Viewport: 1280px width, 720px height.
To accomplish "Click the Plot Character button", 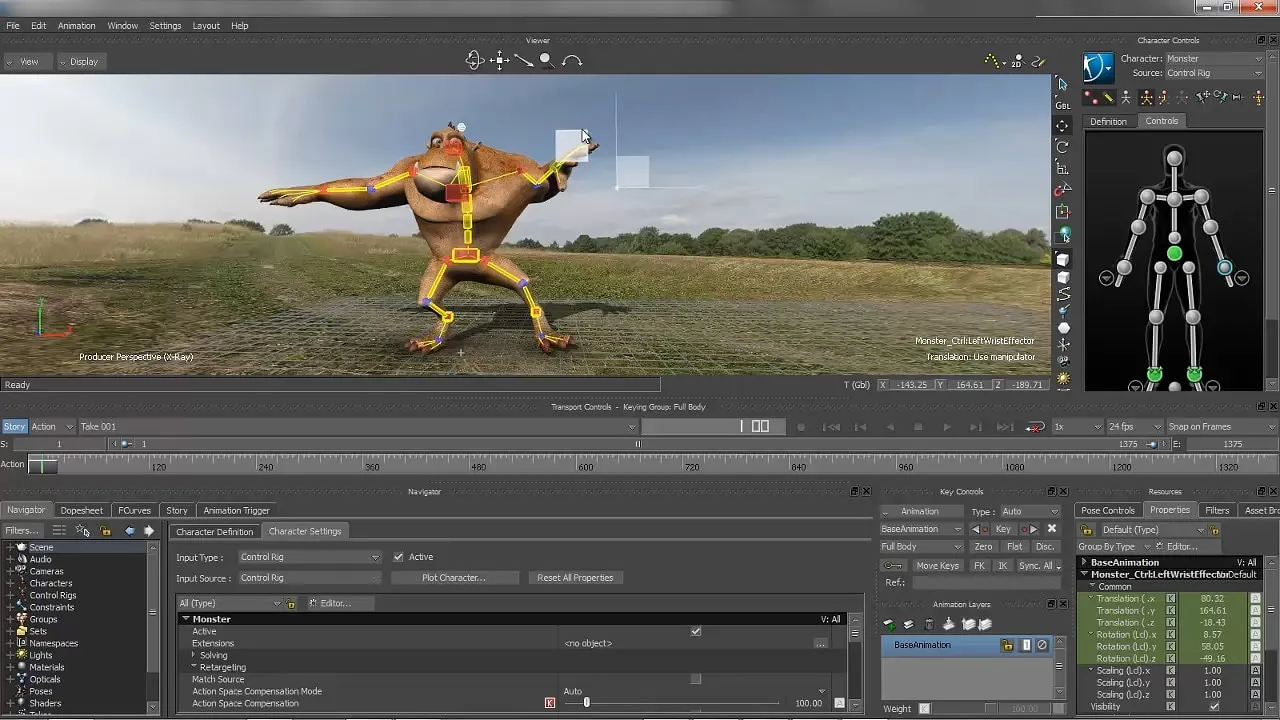I will pos(455,577).
